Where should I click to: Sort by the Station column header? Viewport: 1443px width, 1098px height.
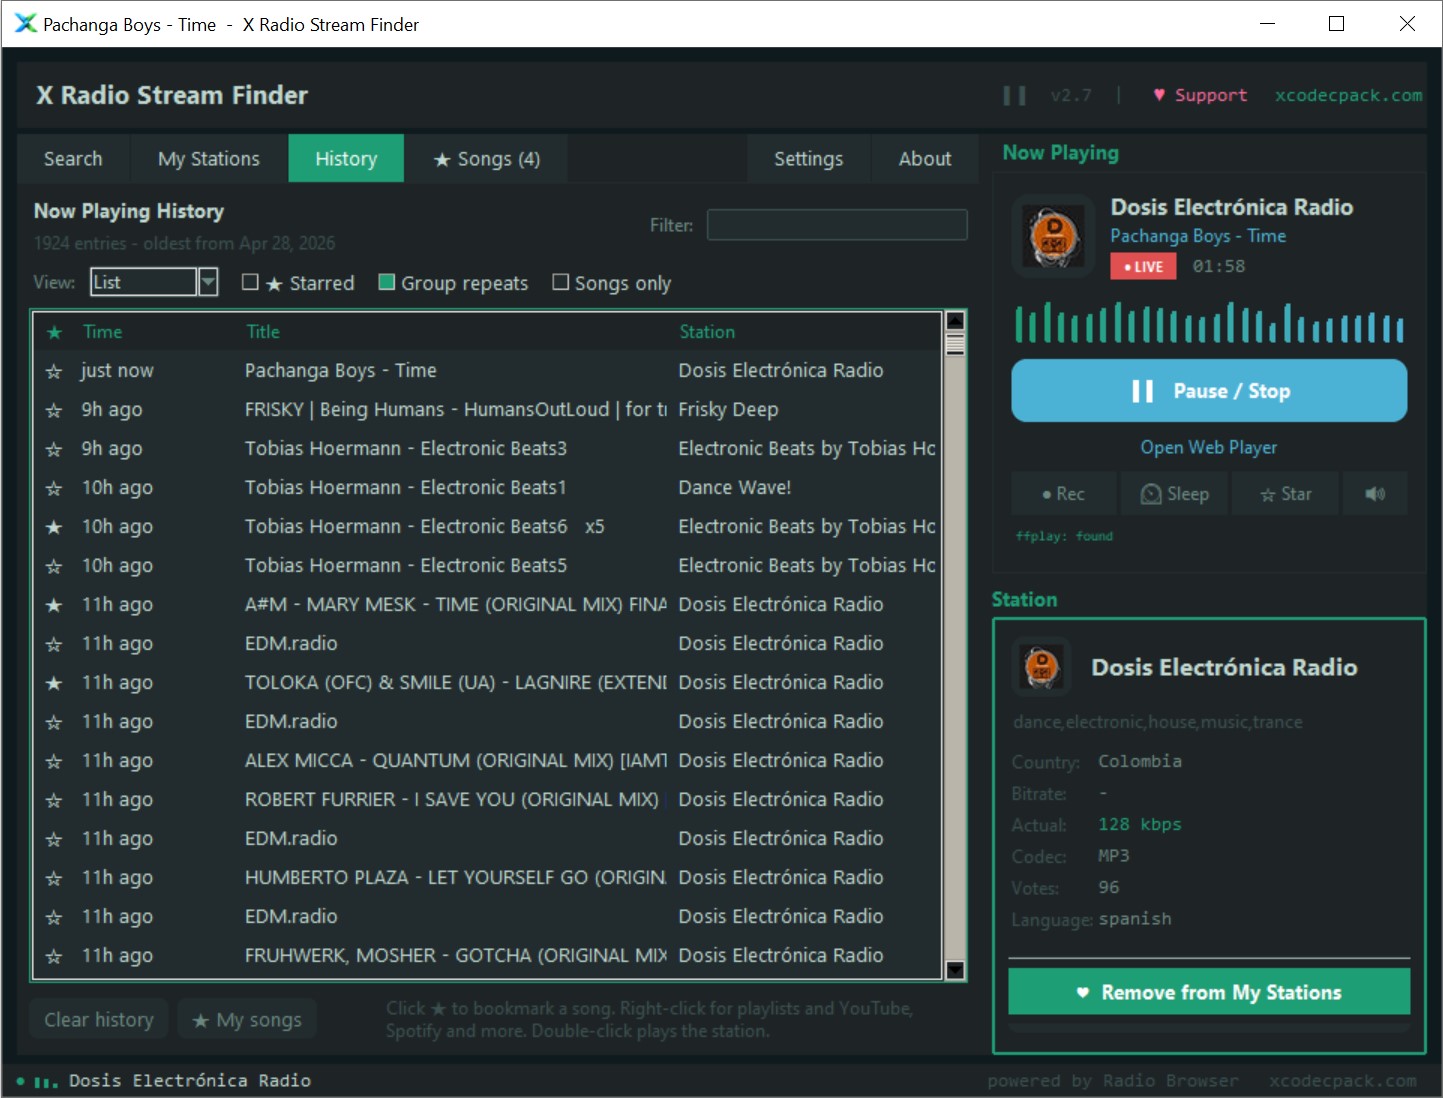[x=707, y=332]
